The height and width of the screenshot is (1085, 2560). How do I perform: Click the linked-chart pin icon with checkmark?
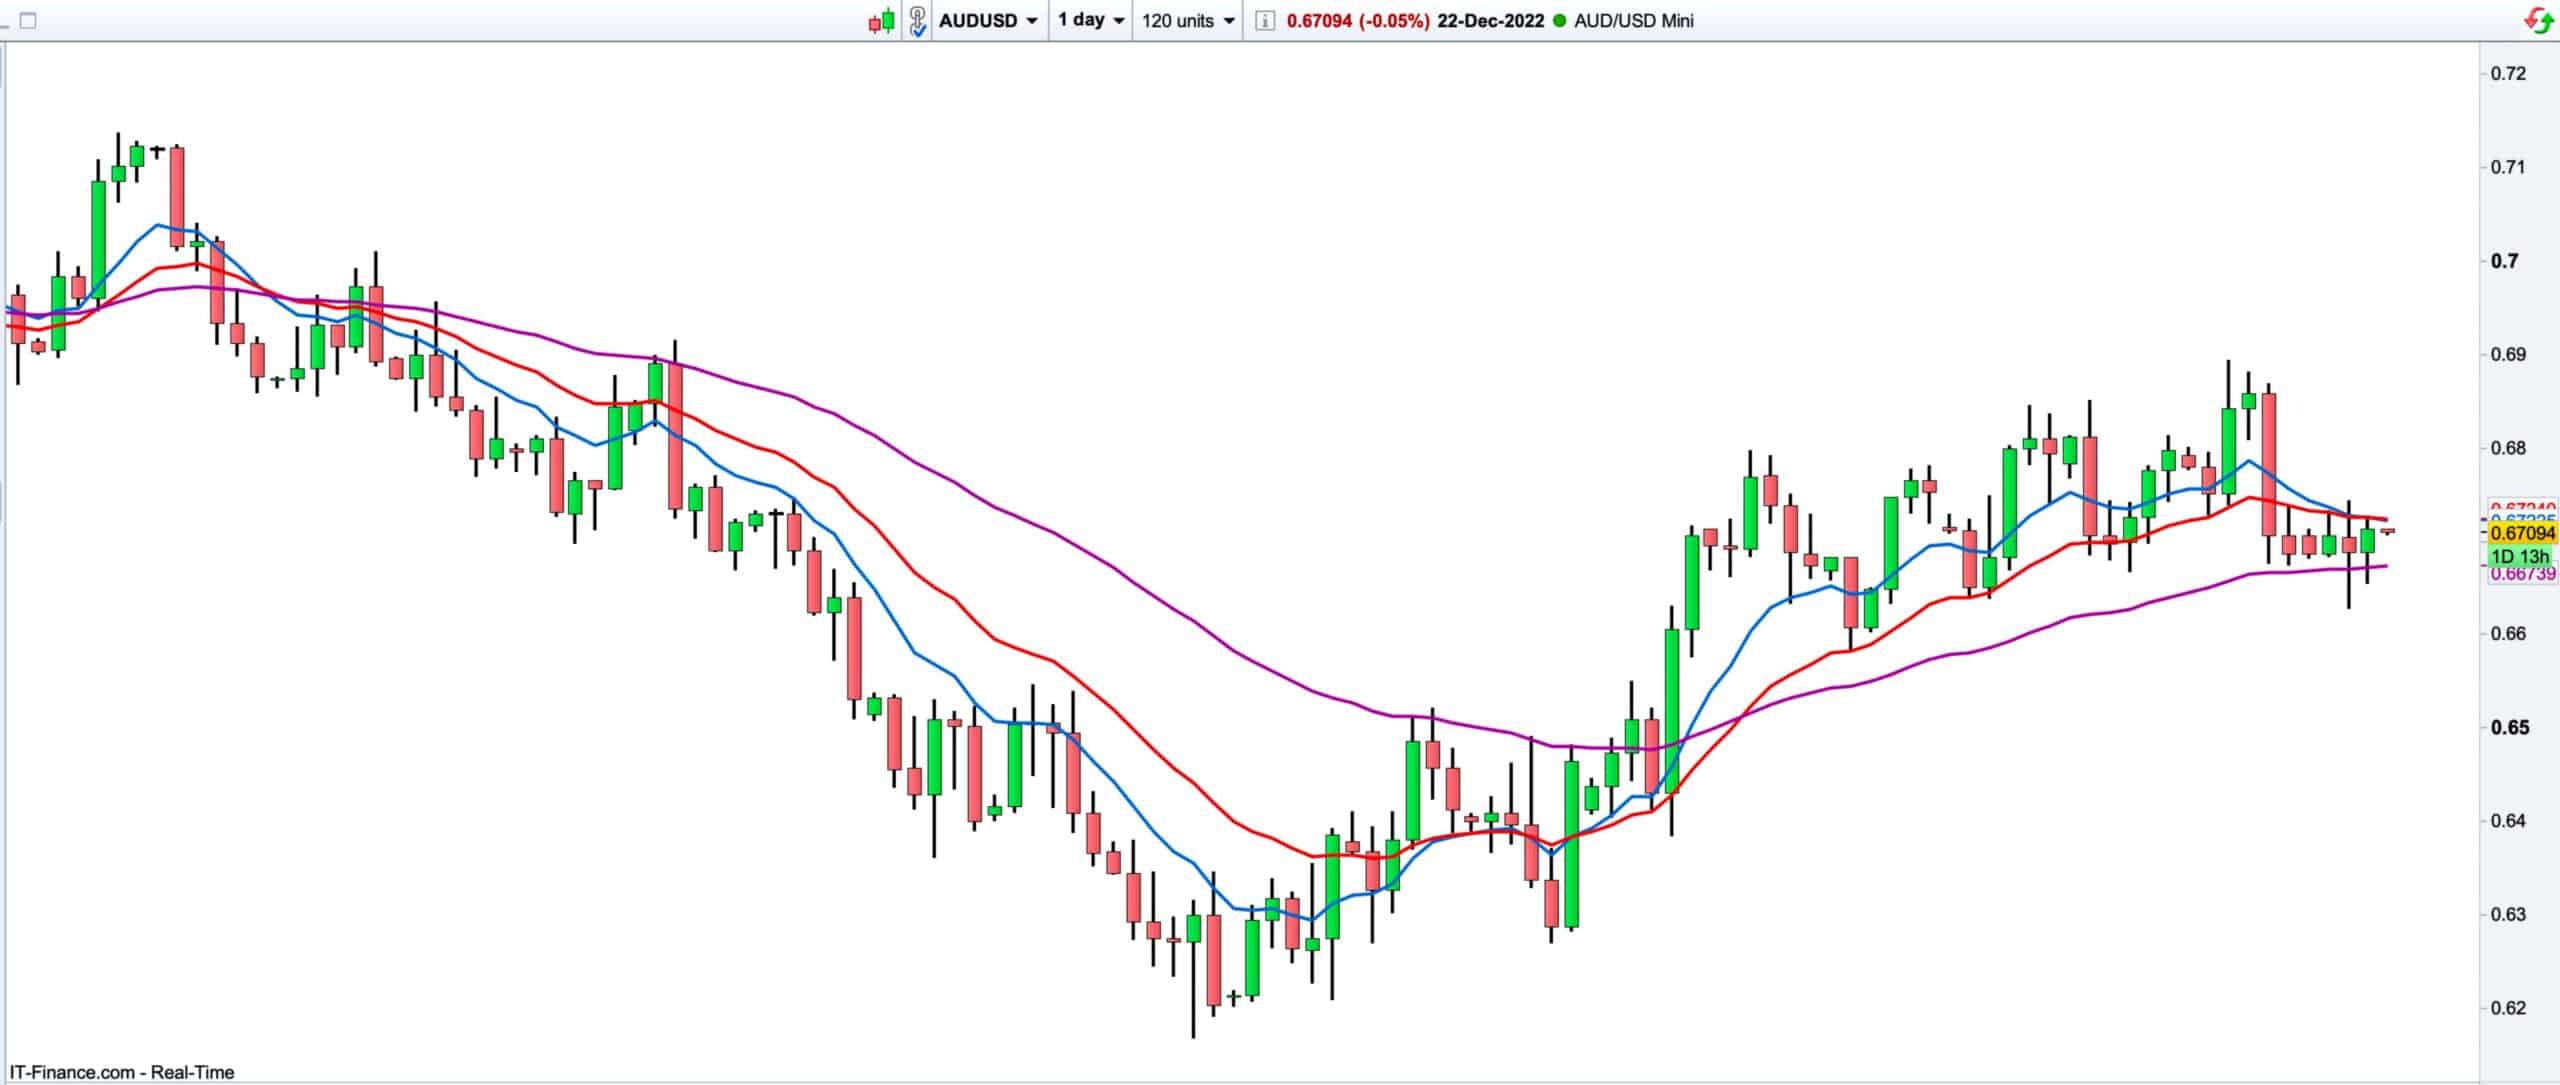point(917,21)
